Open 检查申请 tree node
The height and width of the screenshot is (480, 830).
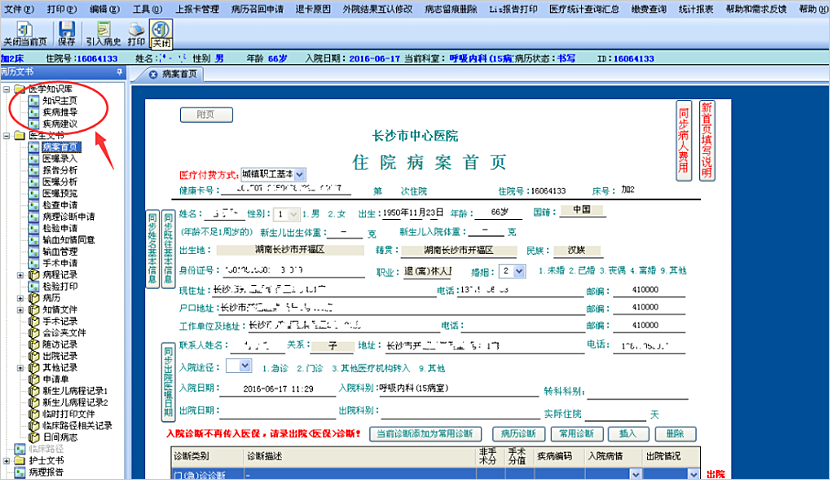coord(60,205)
